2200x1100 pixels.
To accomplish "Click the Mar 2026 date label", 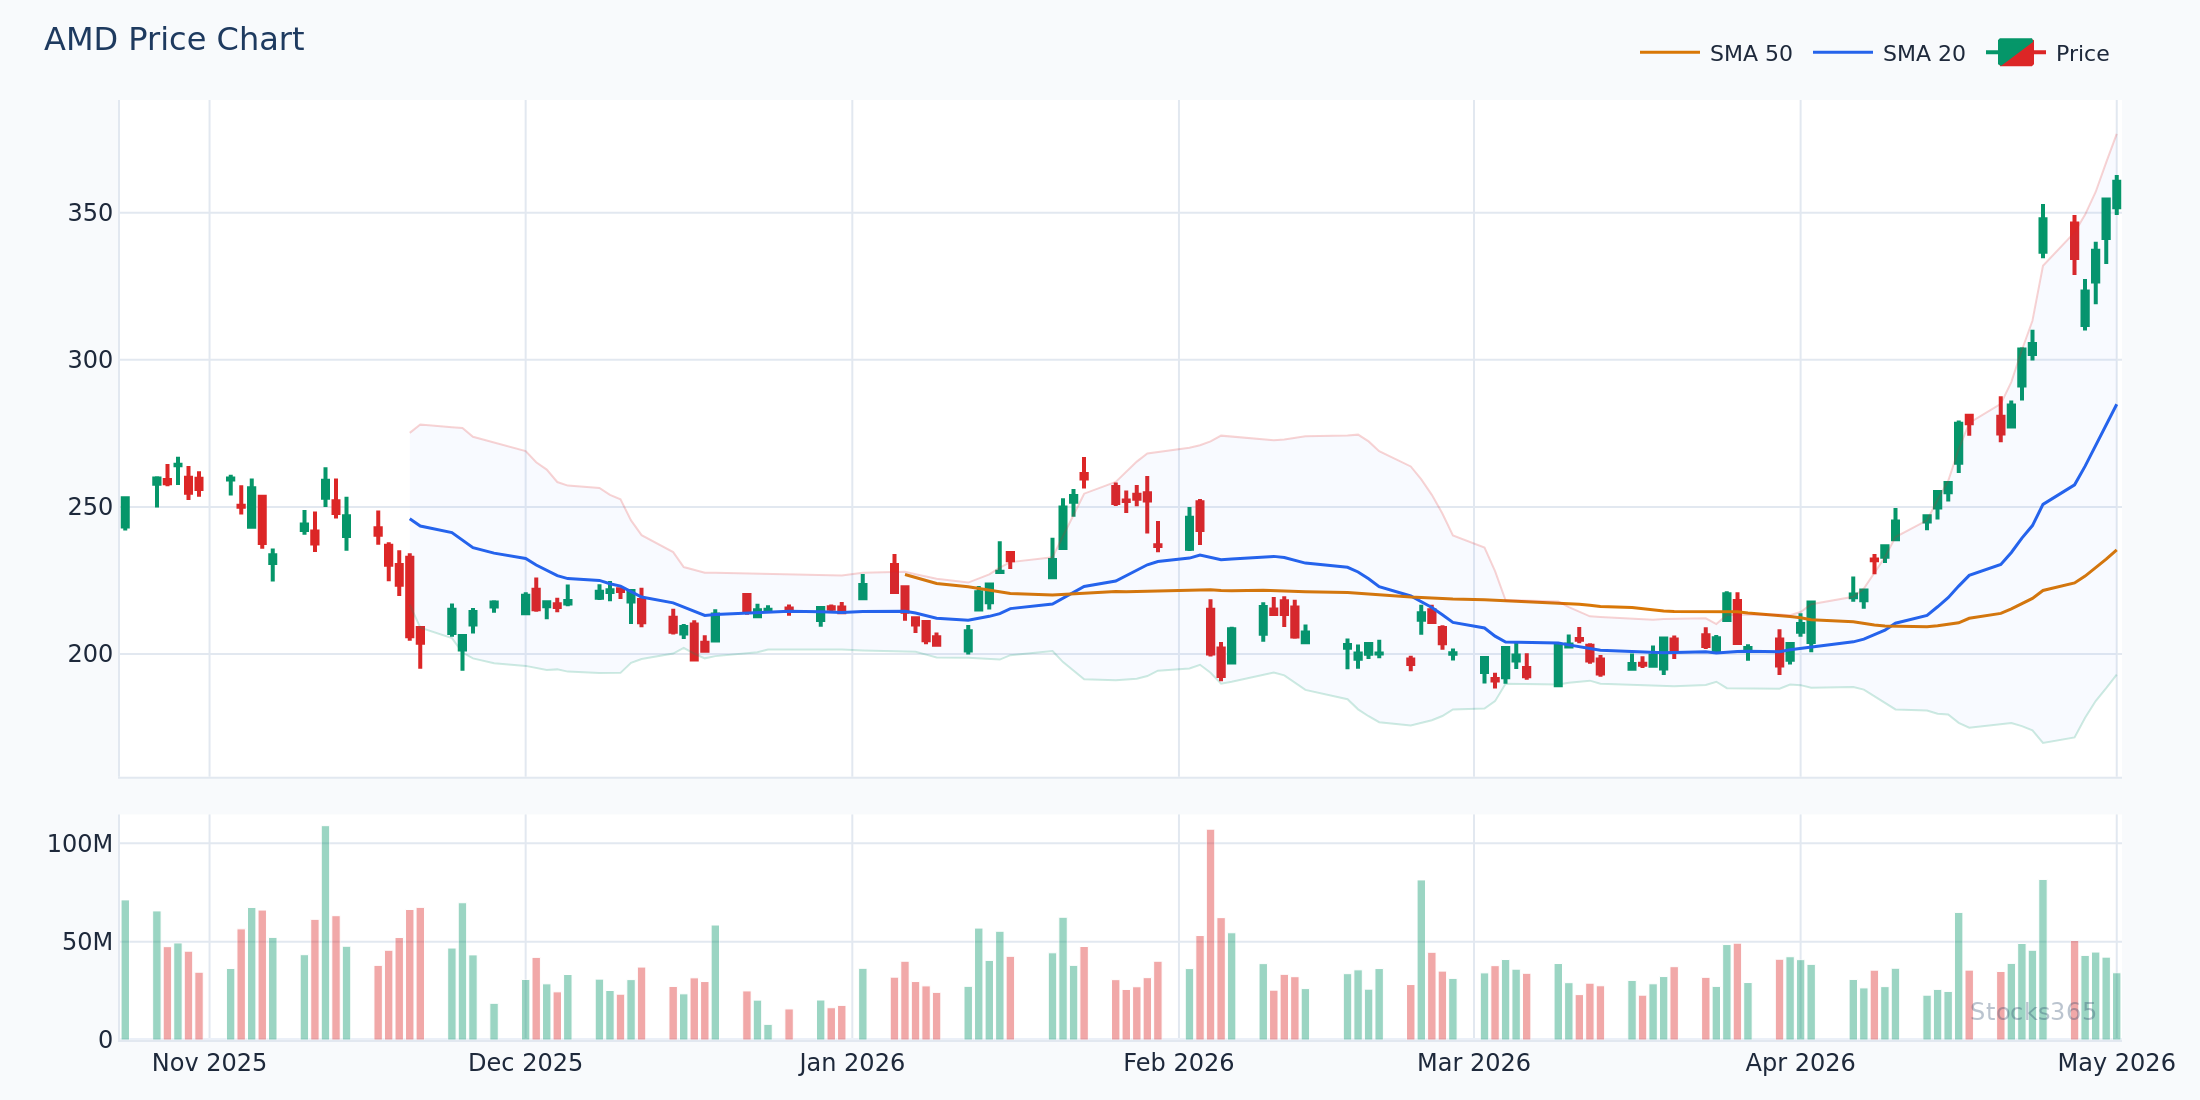I will pos(1473,1063).
